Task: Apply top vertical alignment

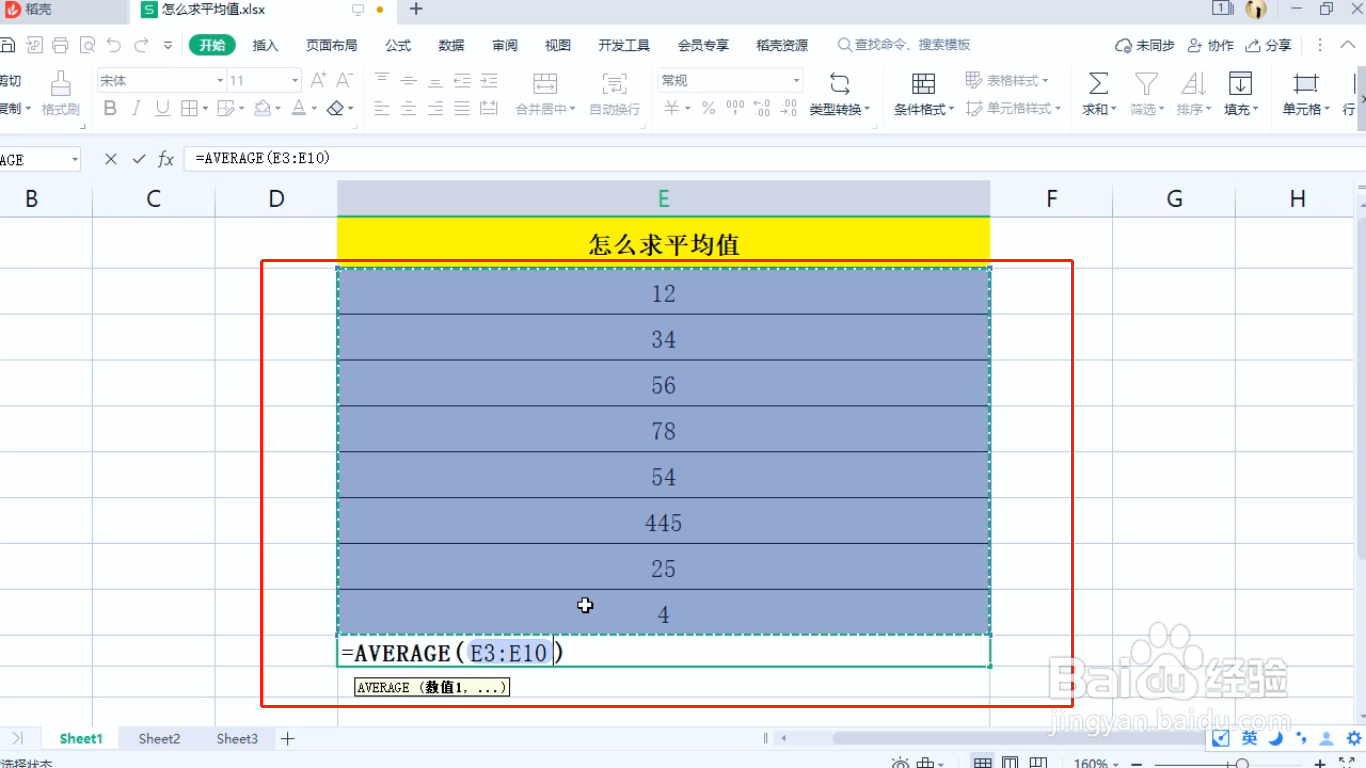Action: [x=382, y=80]
